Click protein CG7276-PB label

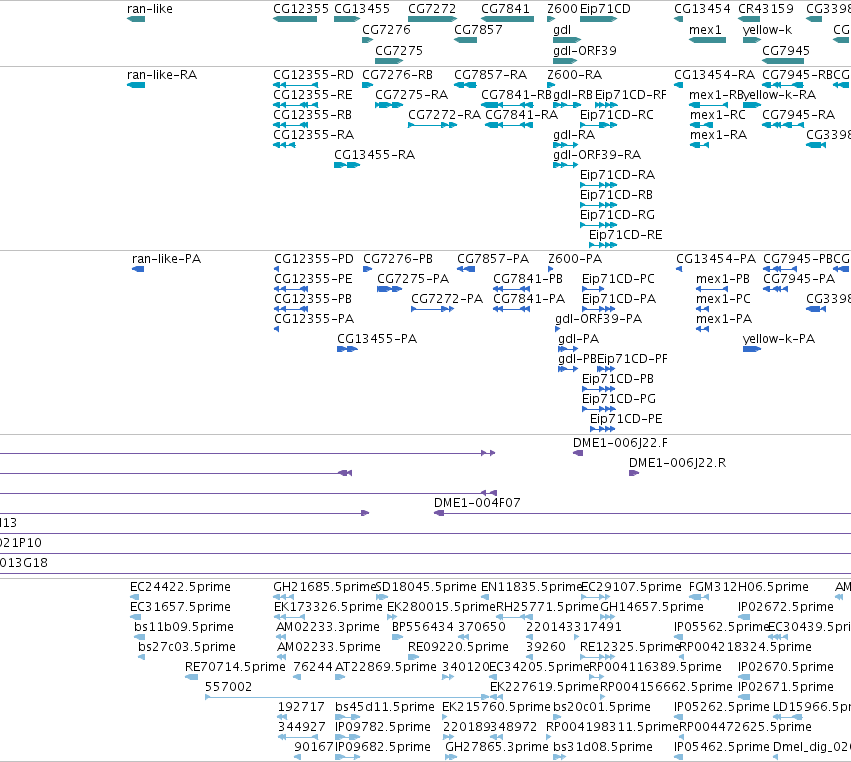398,259
